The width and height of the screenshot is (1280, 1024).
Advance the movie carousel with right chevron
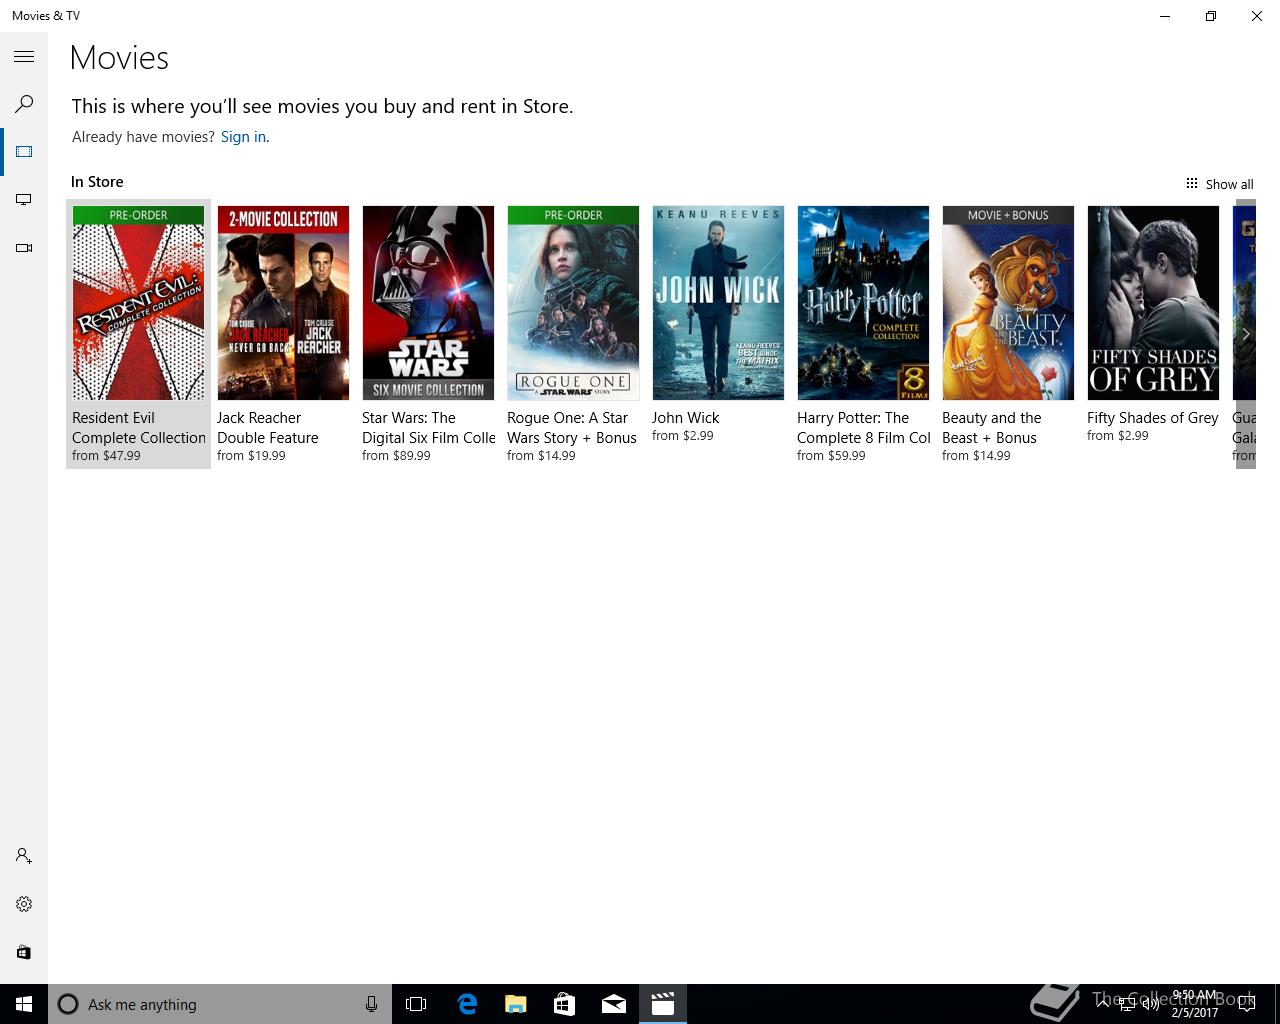point(1245,334)
